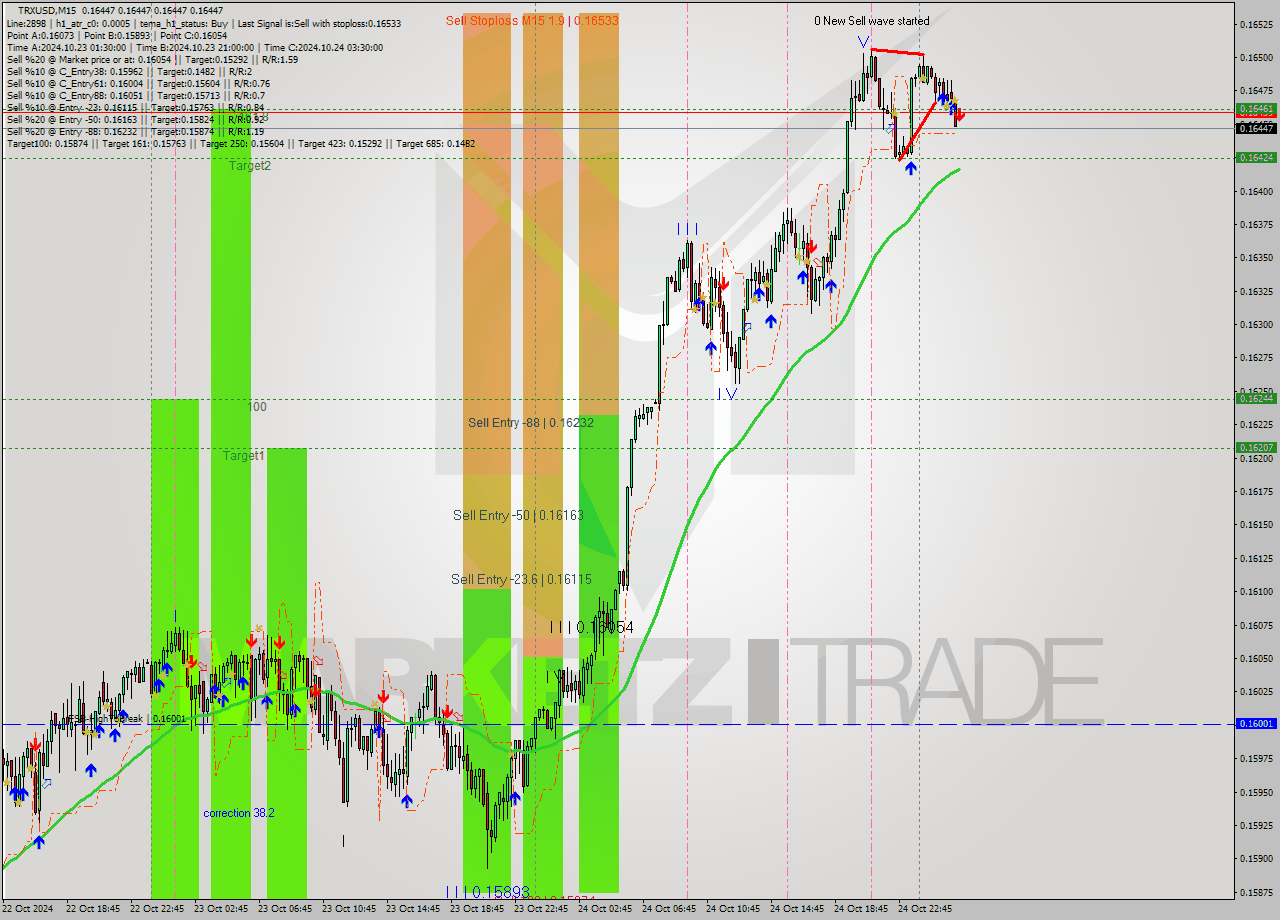This screenshot has width=1280, height=920.
Task: Click 'Sell Stoploss M15 1.9 | 0.16533' label
Action: pyautogui.click(x=532, y=20)
